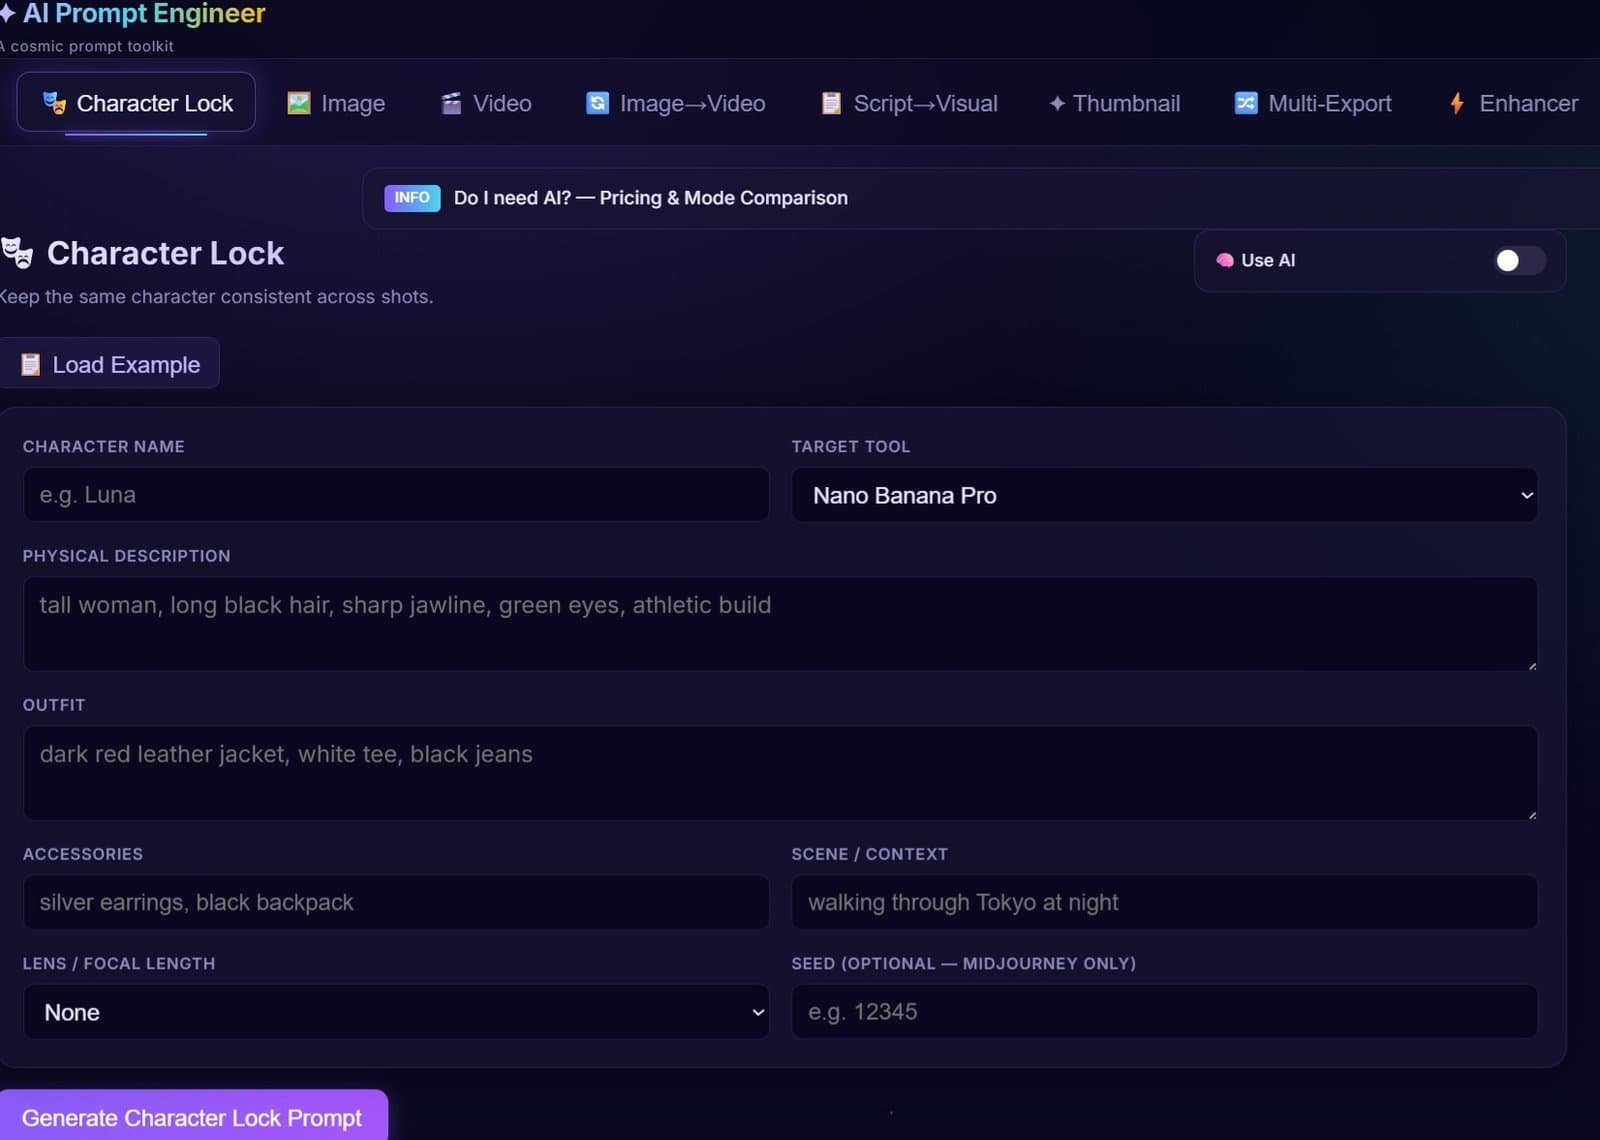Screen dimensions: 1600x1140
Task: Enable the Use AI toggle switch
Action: (1516, 261)
